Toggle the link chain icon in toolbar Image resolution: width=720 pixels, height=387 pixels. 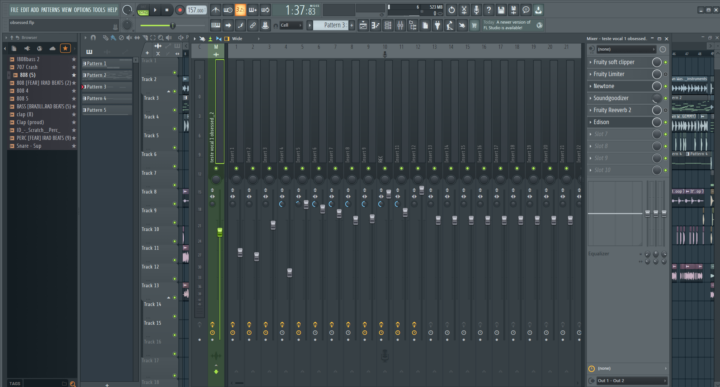pos(253,25)
